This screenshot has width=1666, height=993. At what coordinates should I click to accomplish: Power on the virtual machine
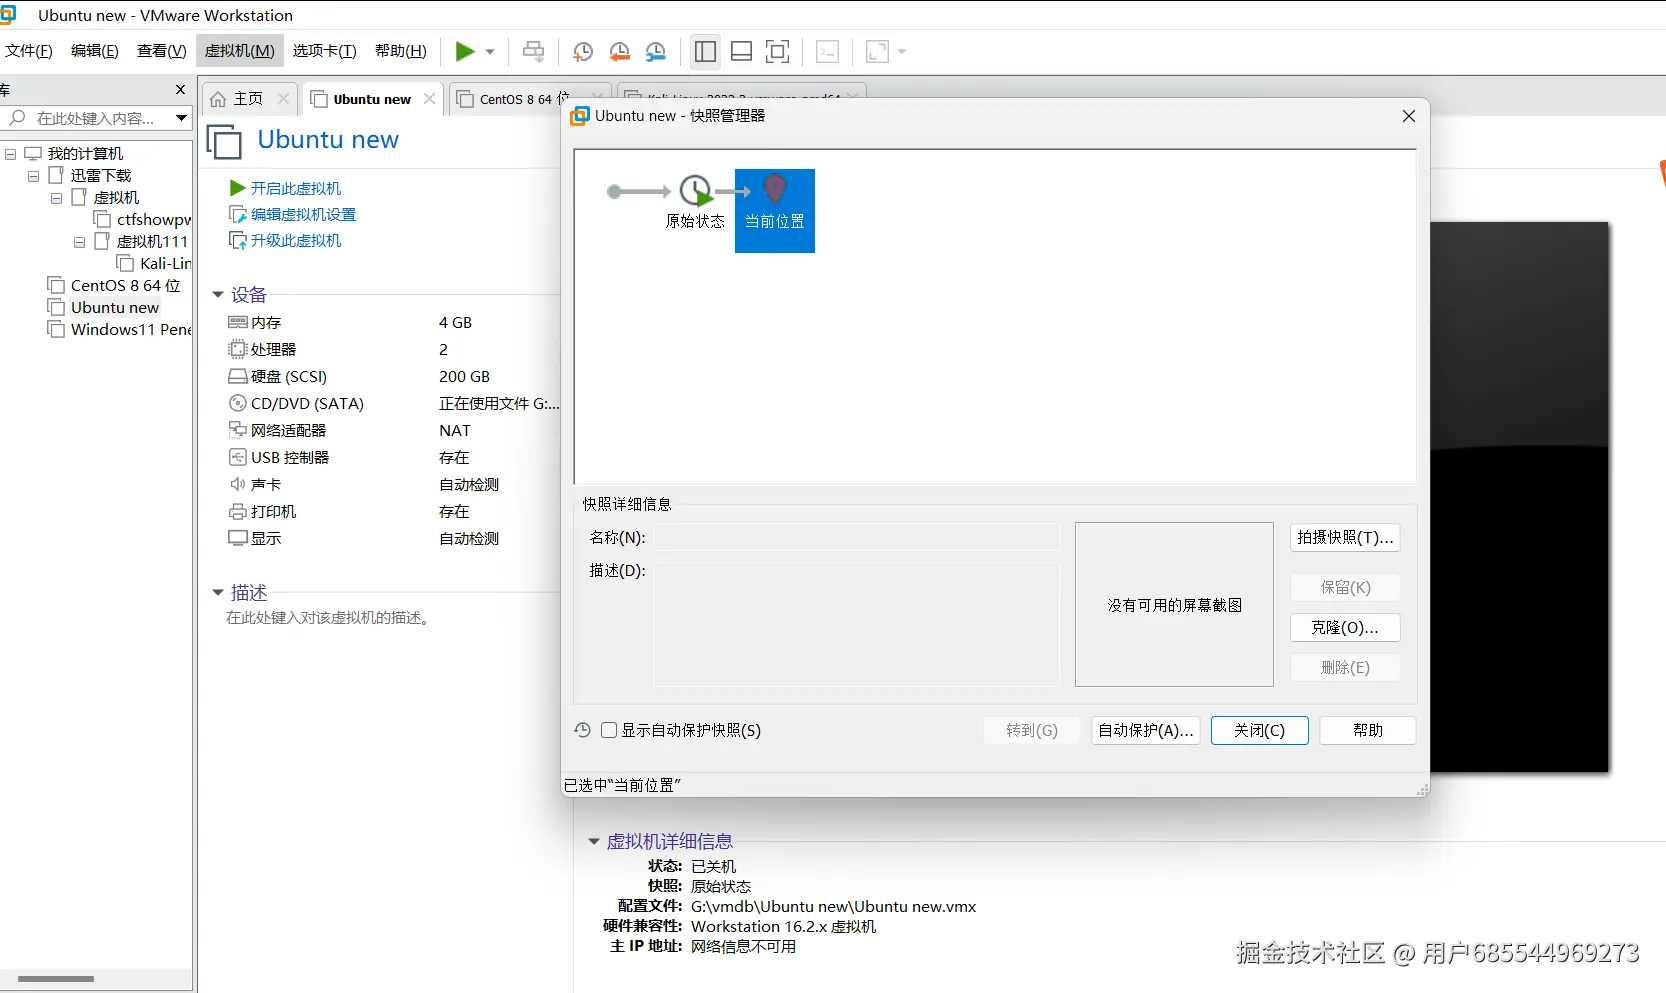pyautogui.click(x=467, y=52)
